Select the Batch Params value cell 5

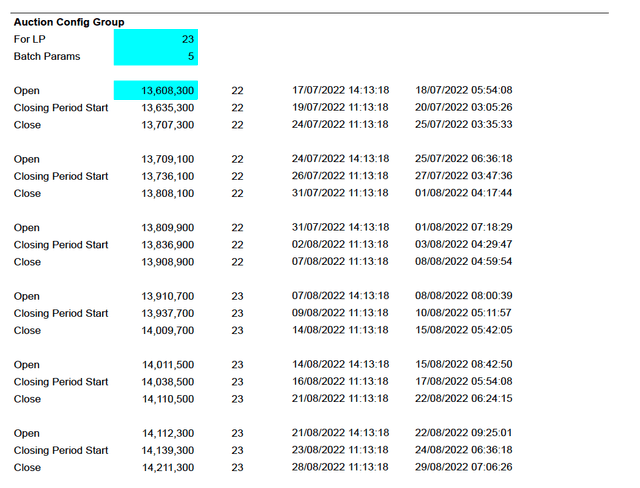[x=156, y=56]
